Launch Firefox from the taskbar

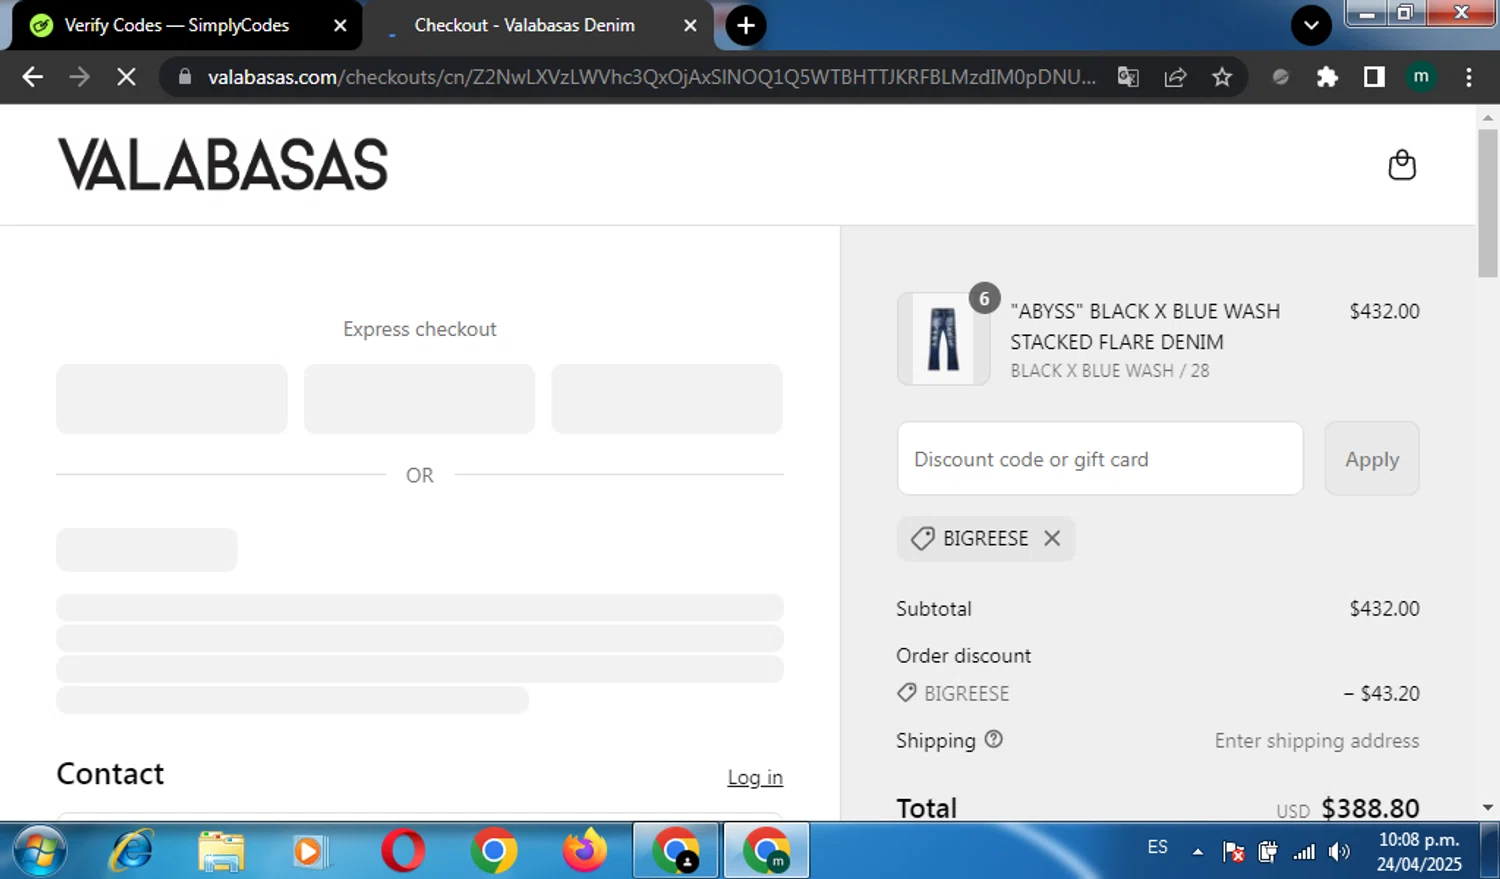click(584, 851)
